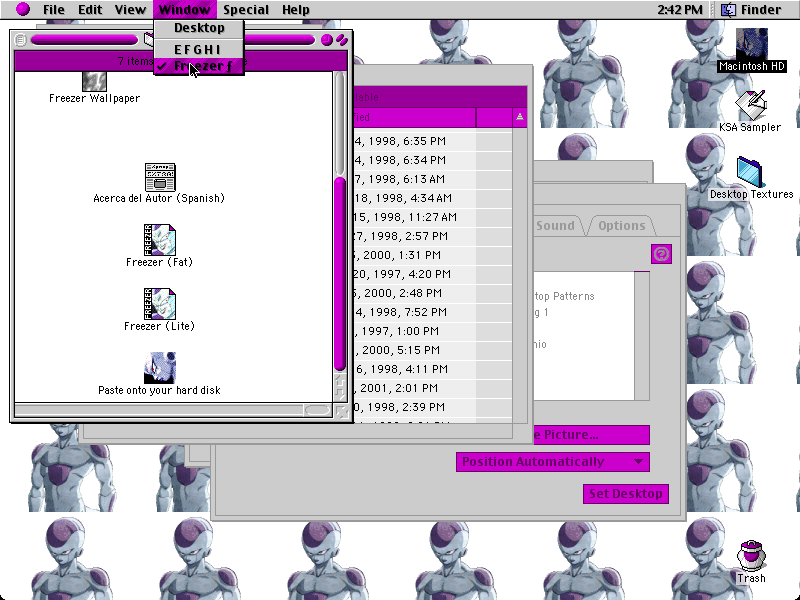Viewport: 800px width, 600px height.
Task: Select the row dated 1998, 6:13 AM
Action: [x=433, y=179]
